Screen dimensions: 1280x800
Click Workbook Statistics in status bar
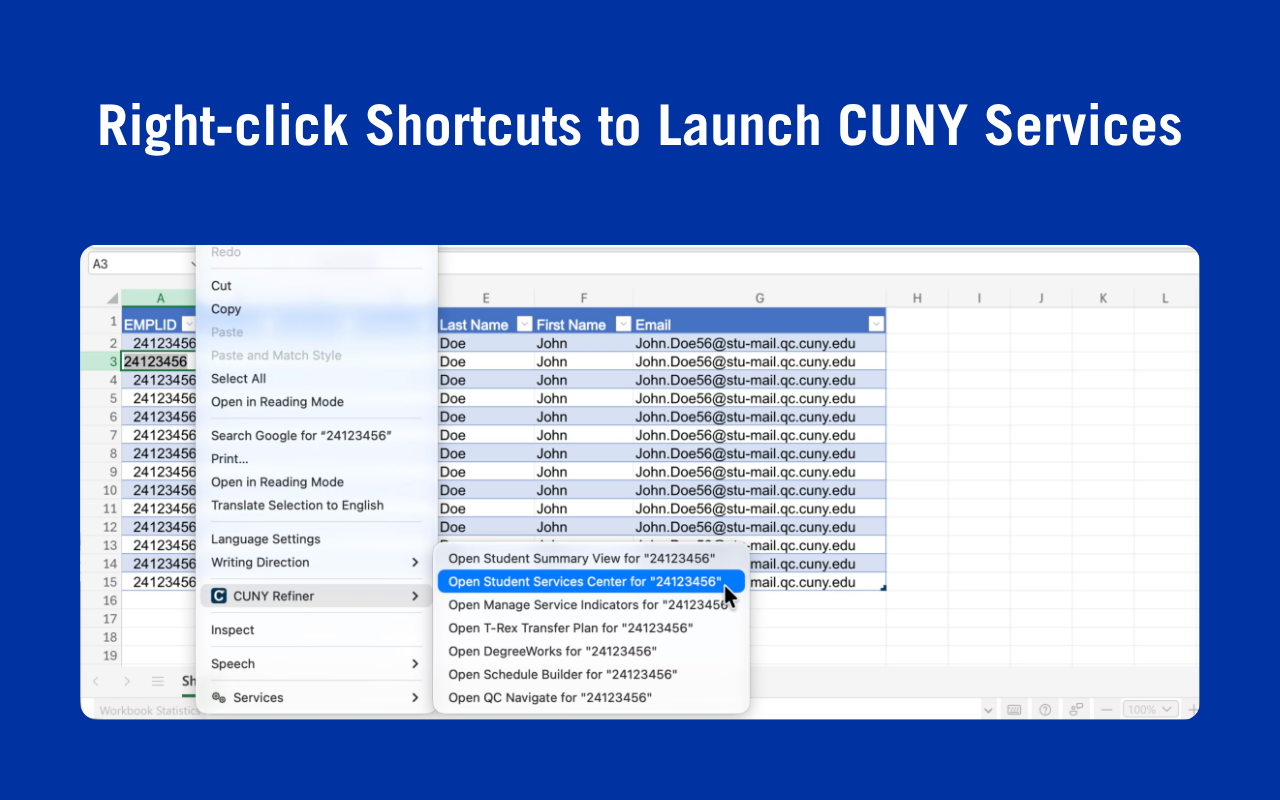(x=150, y=710)
